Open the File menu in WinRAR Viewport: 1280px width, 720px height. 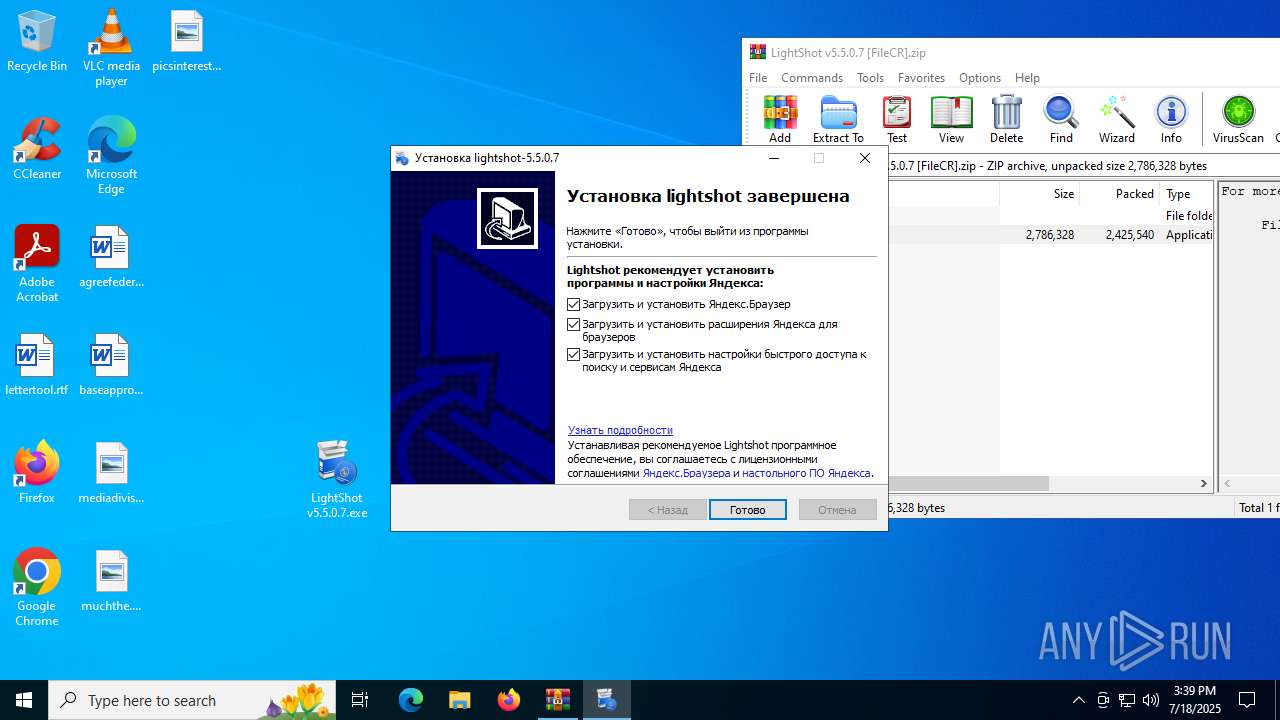coord(758,77)
